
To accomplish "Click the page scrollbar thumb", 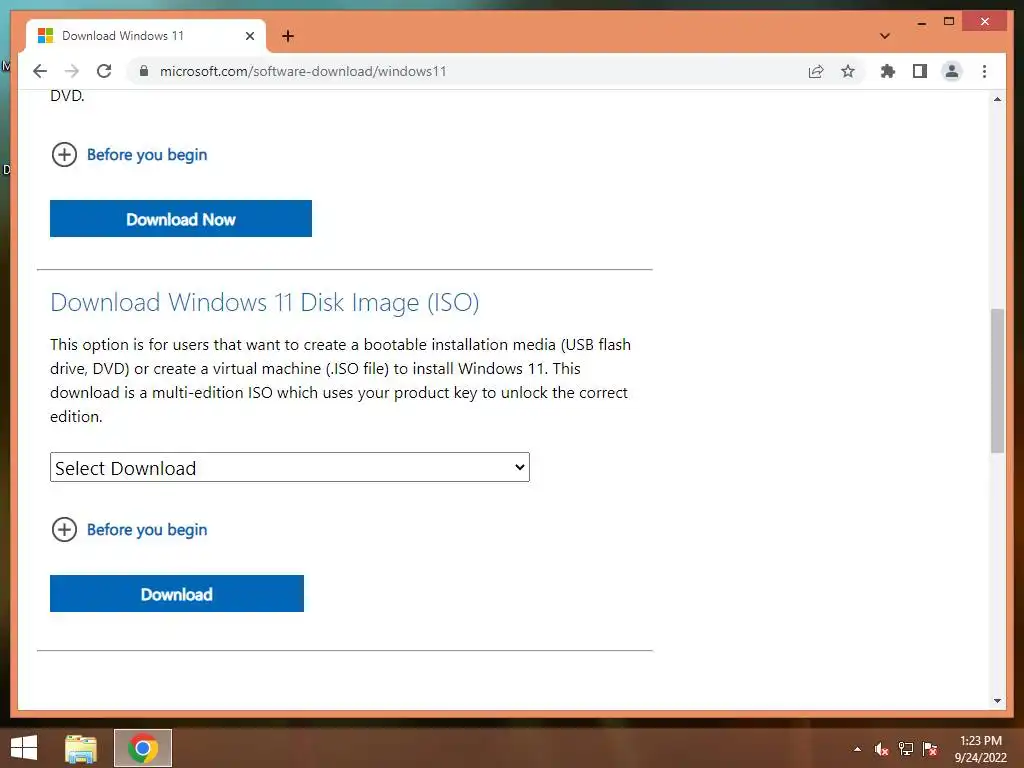I will coord(997,381).
